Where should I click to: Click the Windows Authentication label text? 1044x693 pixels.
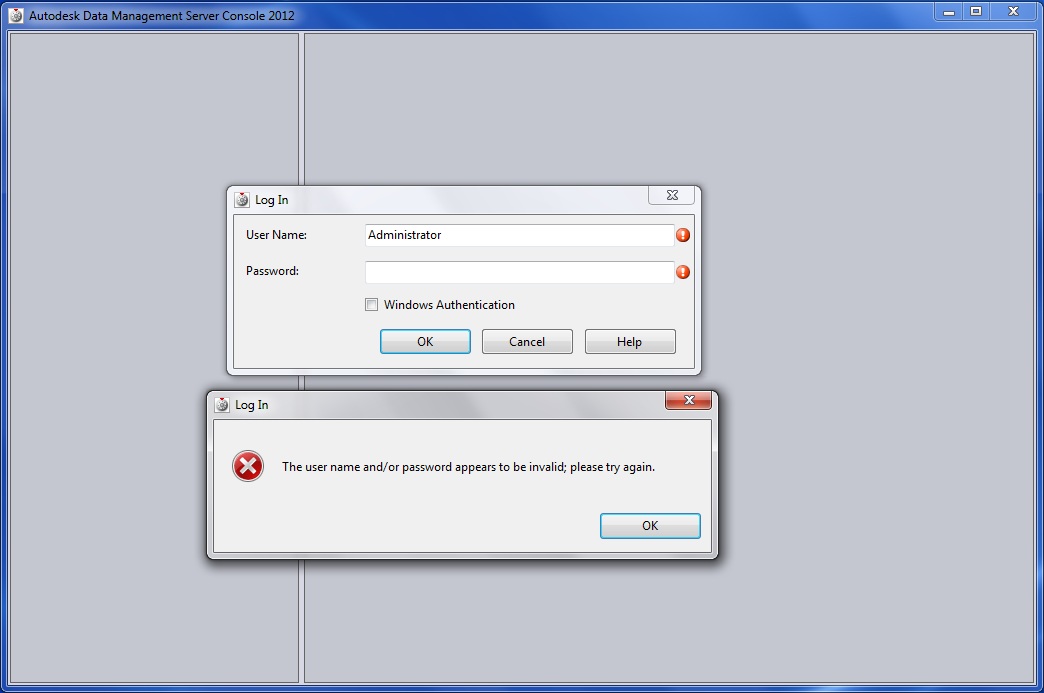pos(449,305)
